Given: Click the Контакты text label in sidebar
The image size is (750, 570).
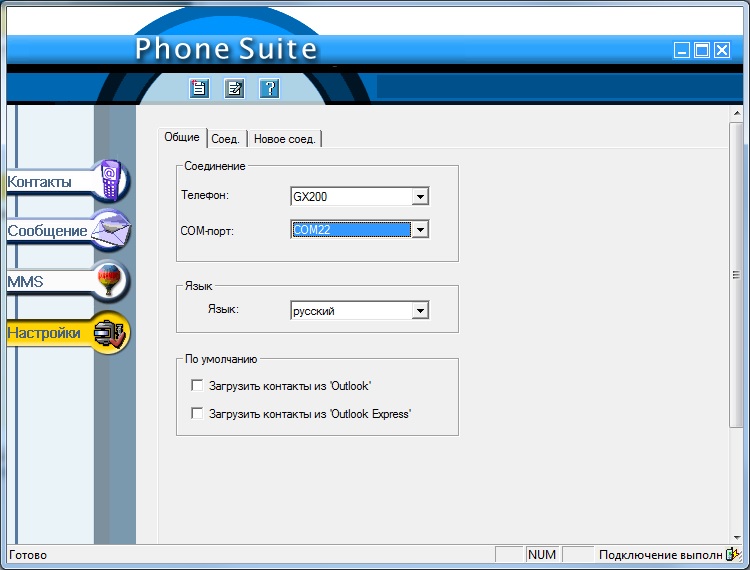Looking at the screenshot, I should [40, 182].
